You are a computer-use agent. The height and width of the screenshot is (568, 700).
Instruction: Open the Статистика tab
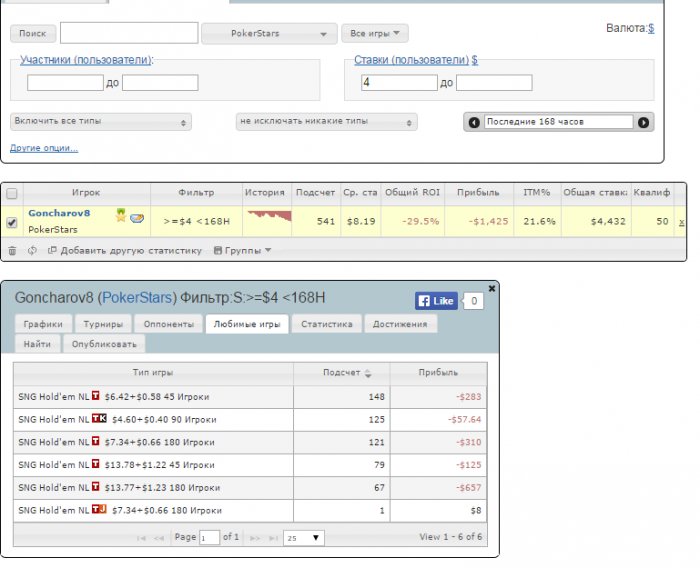[x=327, y=324]
